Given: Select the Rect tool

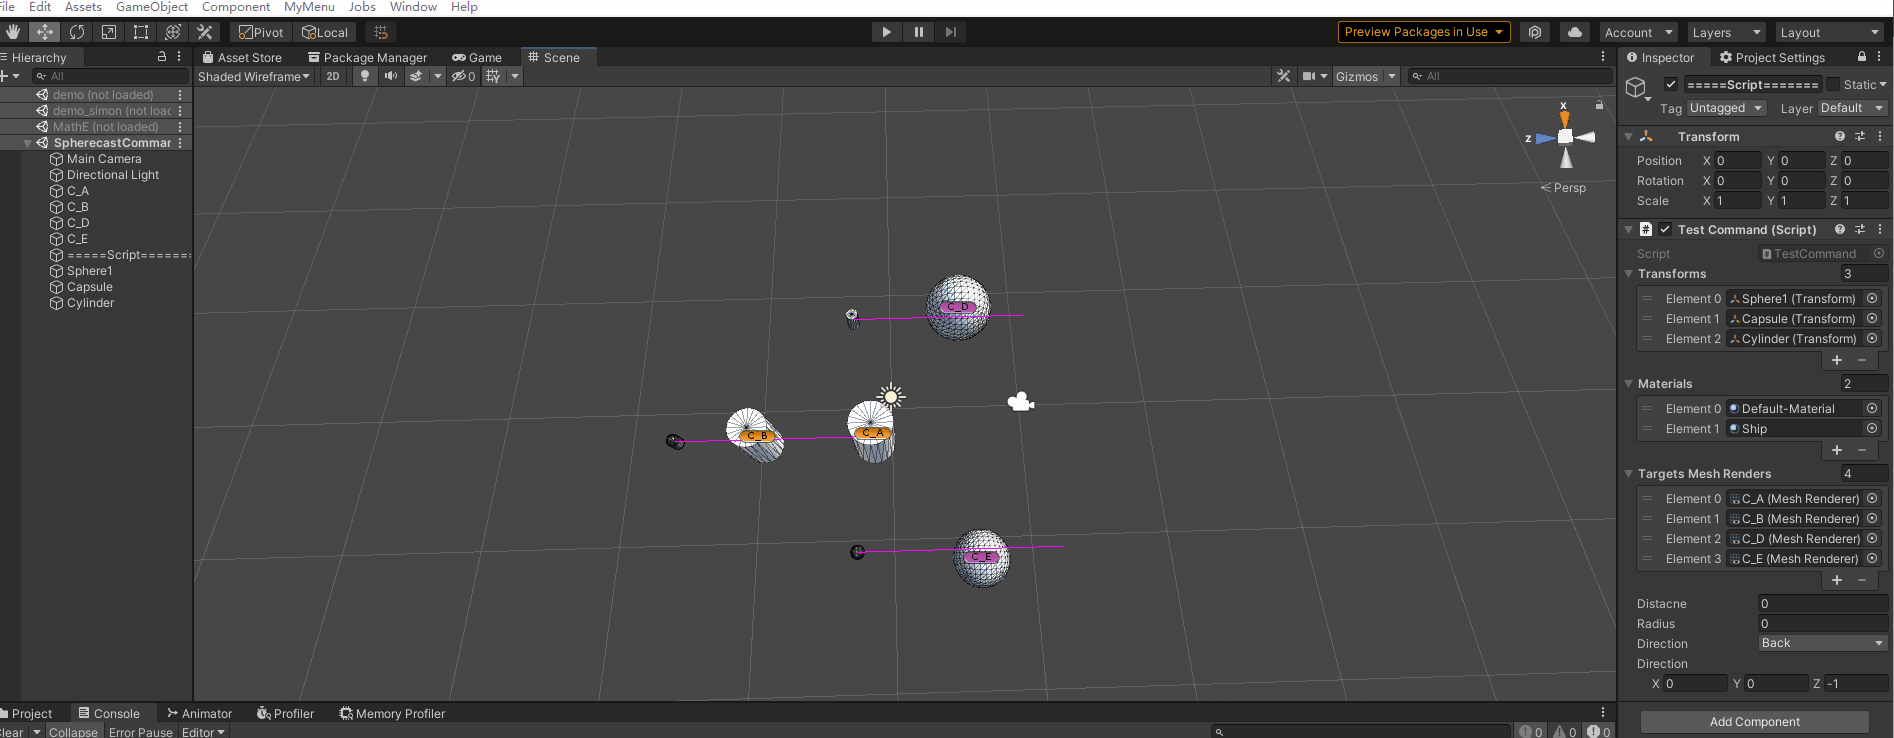Looking at the screenshot, I should (141, 32).
